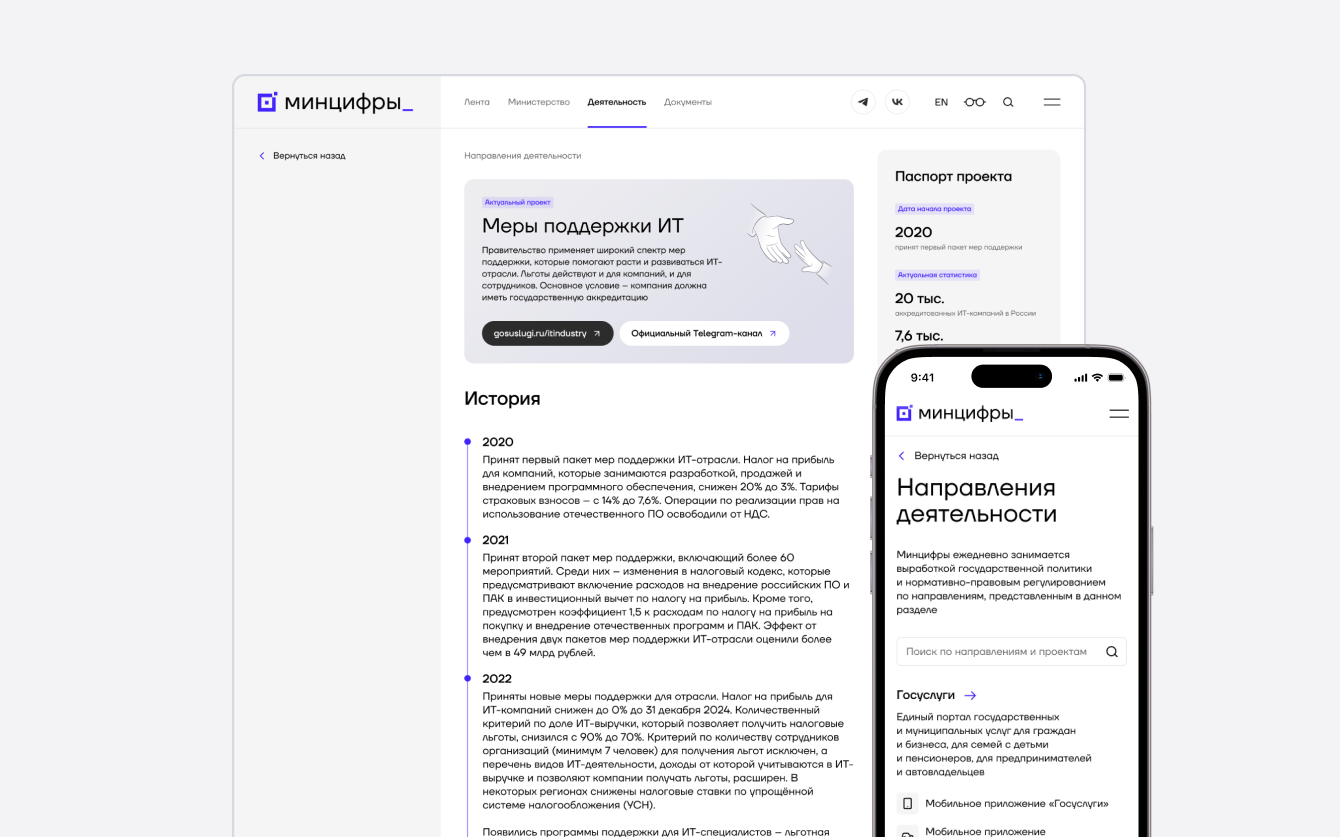Click the magnifier icon in the phone search field
Image resolution: width=1340 pixels, height=837 pixels.
[x=1111, y=652]
